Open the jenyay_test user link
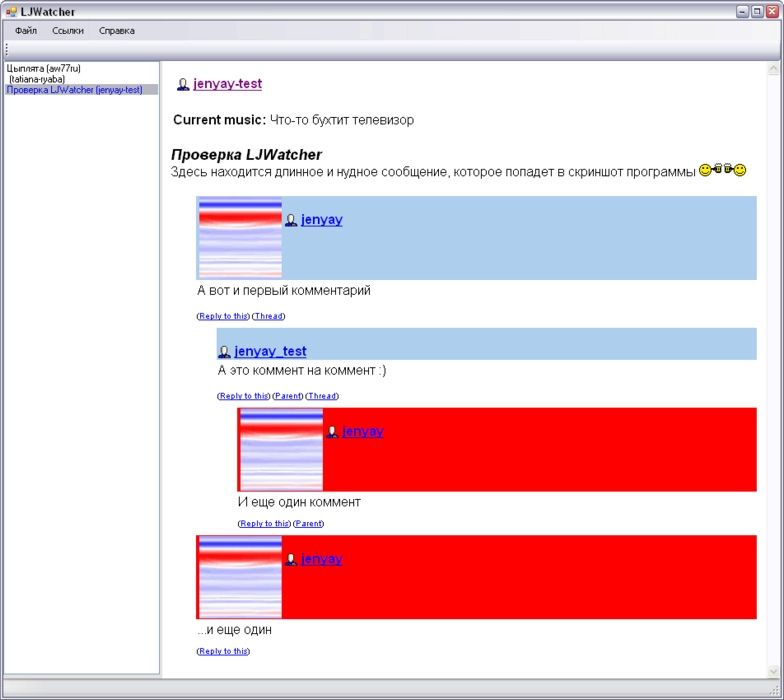 pos(270,351)
